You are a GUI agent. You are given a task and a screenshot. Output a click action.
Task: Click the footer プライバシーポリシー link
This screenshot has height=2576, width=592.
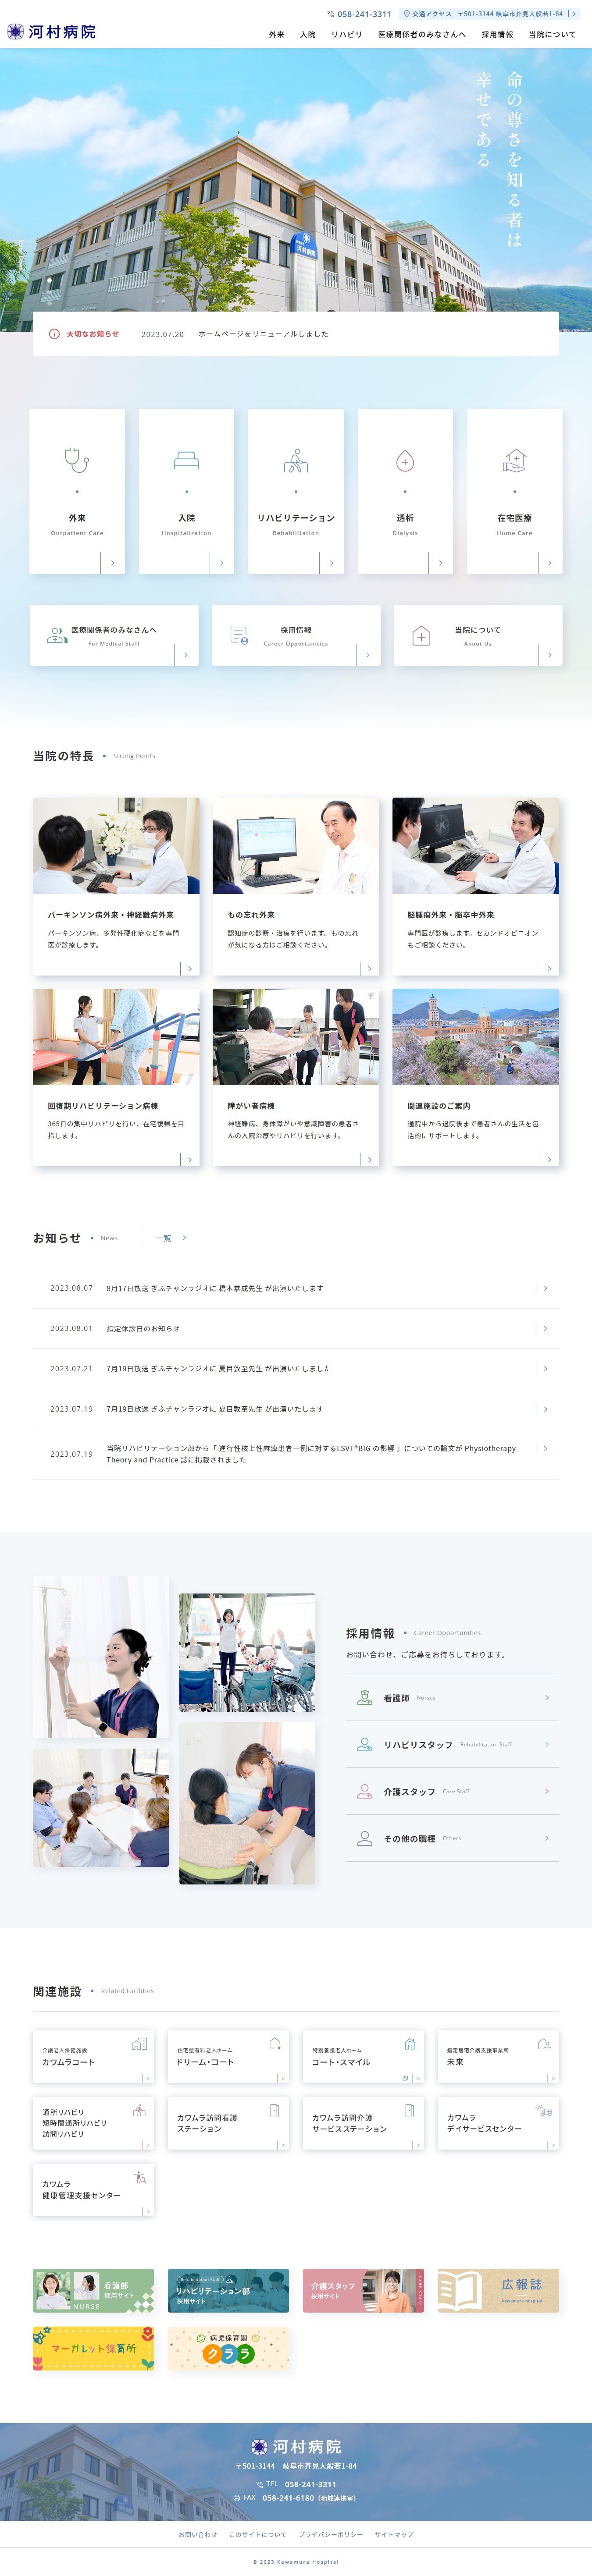[330, 2534]
